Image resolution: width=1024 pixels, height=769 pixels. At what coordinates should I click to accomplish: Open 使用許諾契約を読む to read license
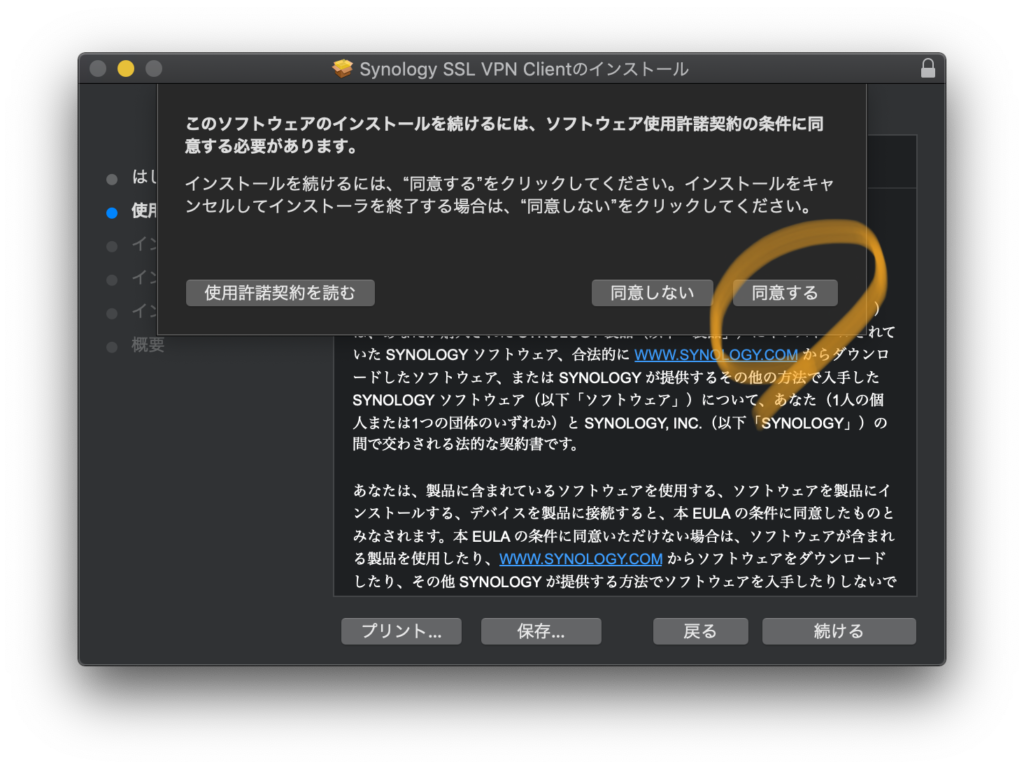279,293
